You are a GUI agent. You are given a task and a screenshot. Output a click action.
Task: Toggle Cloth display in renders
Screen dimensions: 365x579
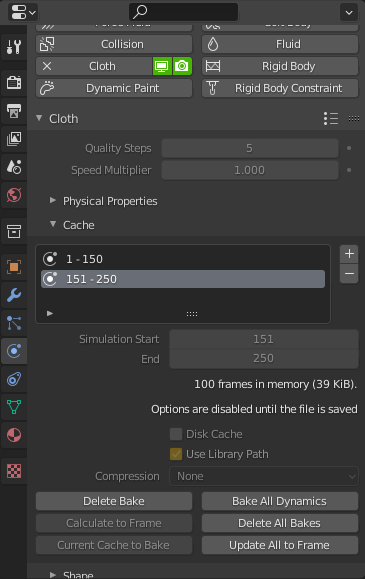point(182,66)
